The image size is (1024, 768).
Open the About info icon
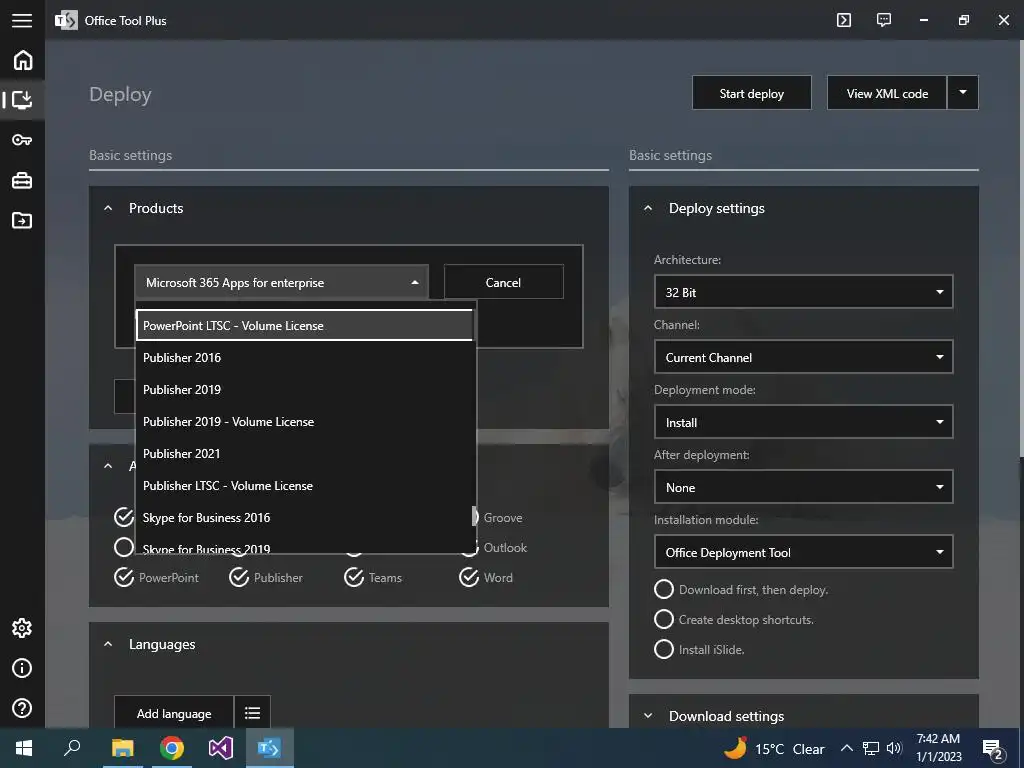point(22,668)
